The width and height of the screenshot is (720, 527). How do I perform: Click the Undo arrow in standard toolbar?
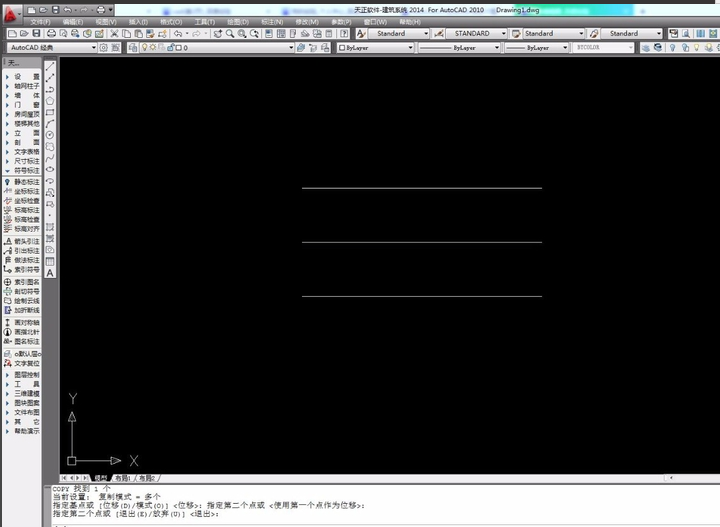click(178, 34)
